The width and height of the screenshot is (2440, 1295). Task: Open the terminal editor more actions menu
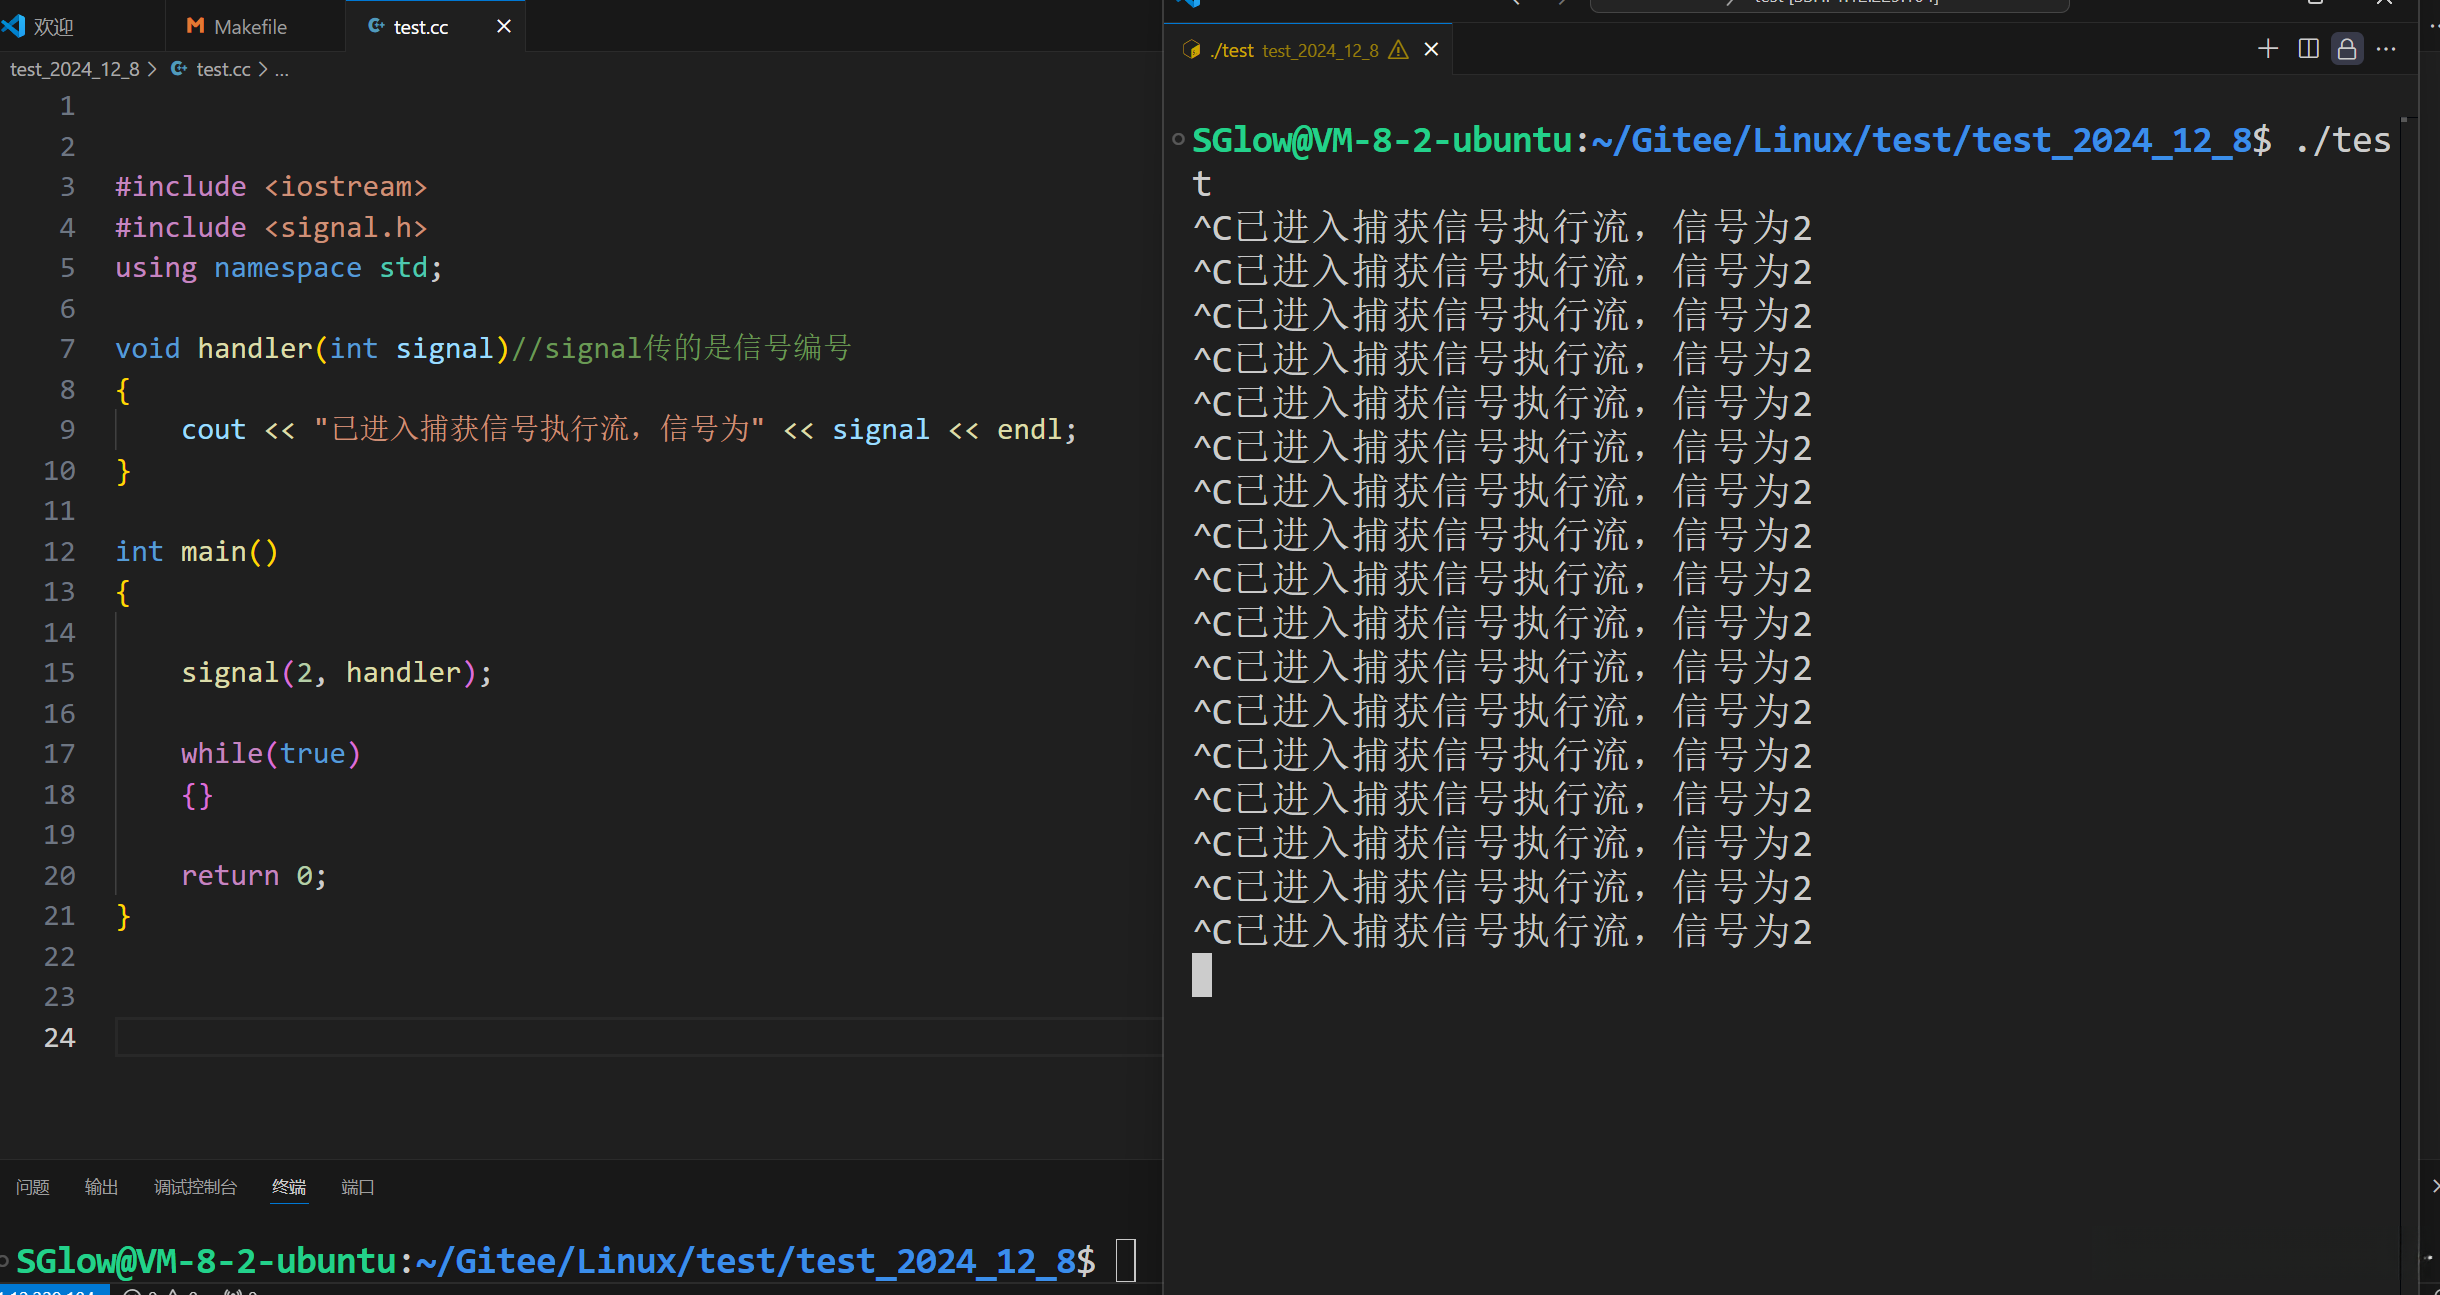tap(2386, 49)
